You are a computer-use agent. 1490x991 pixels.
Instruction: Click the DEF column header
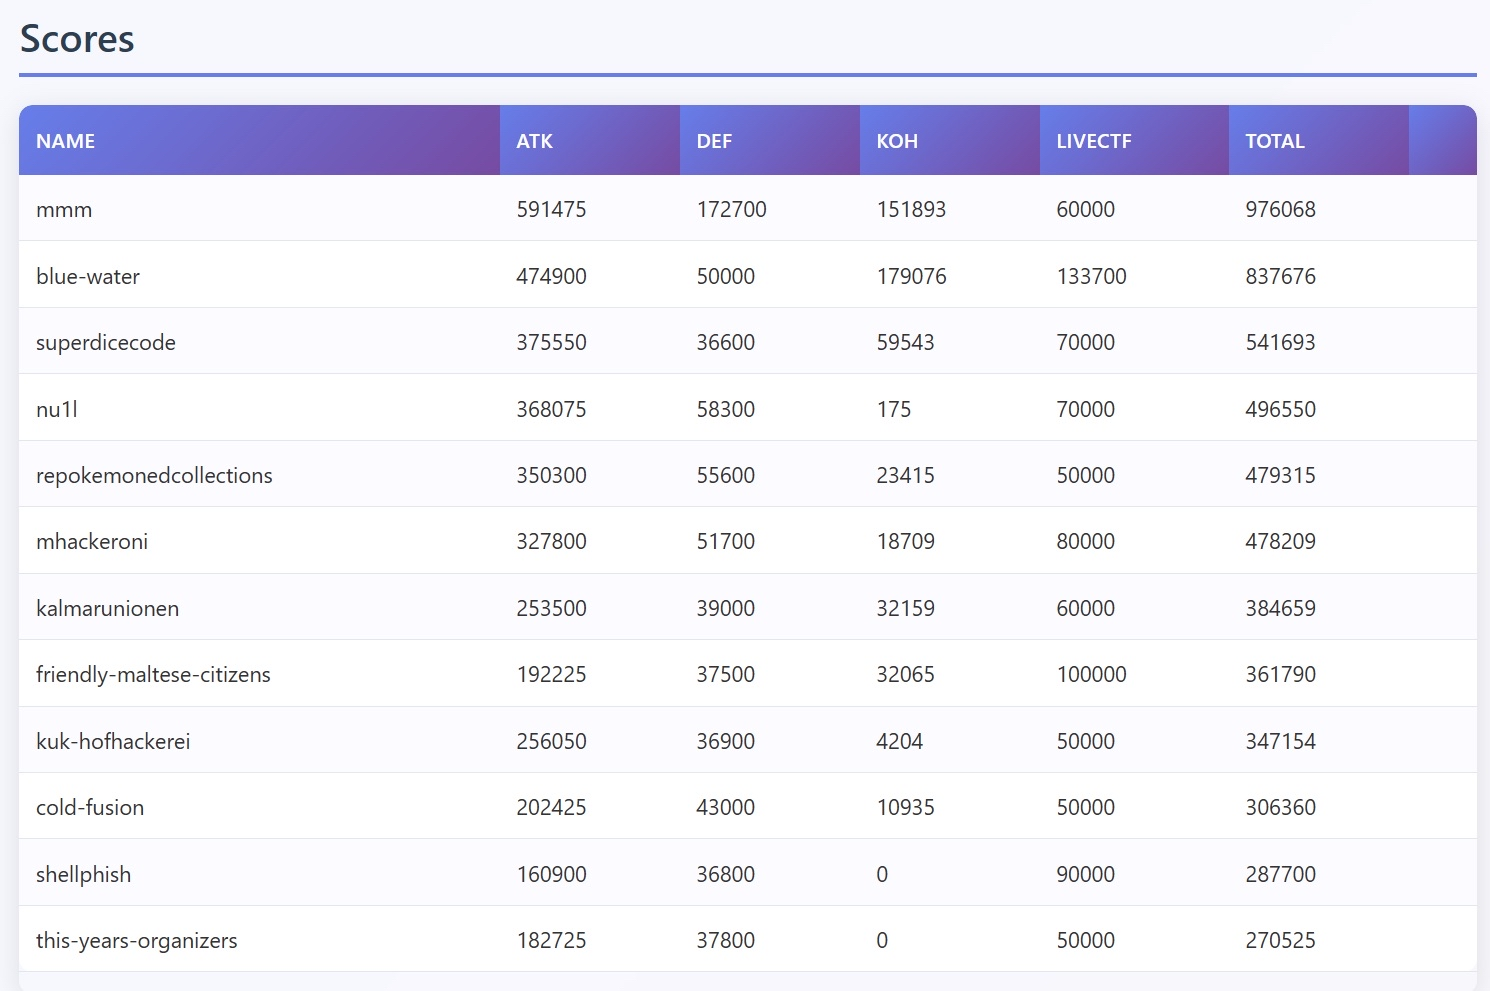click(x=715, y=141)
